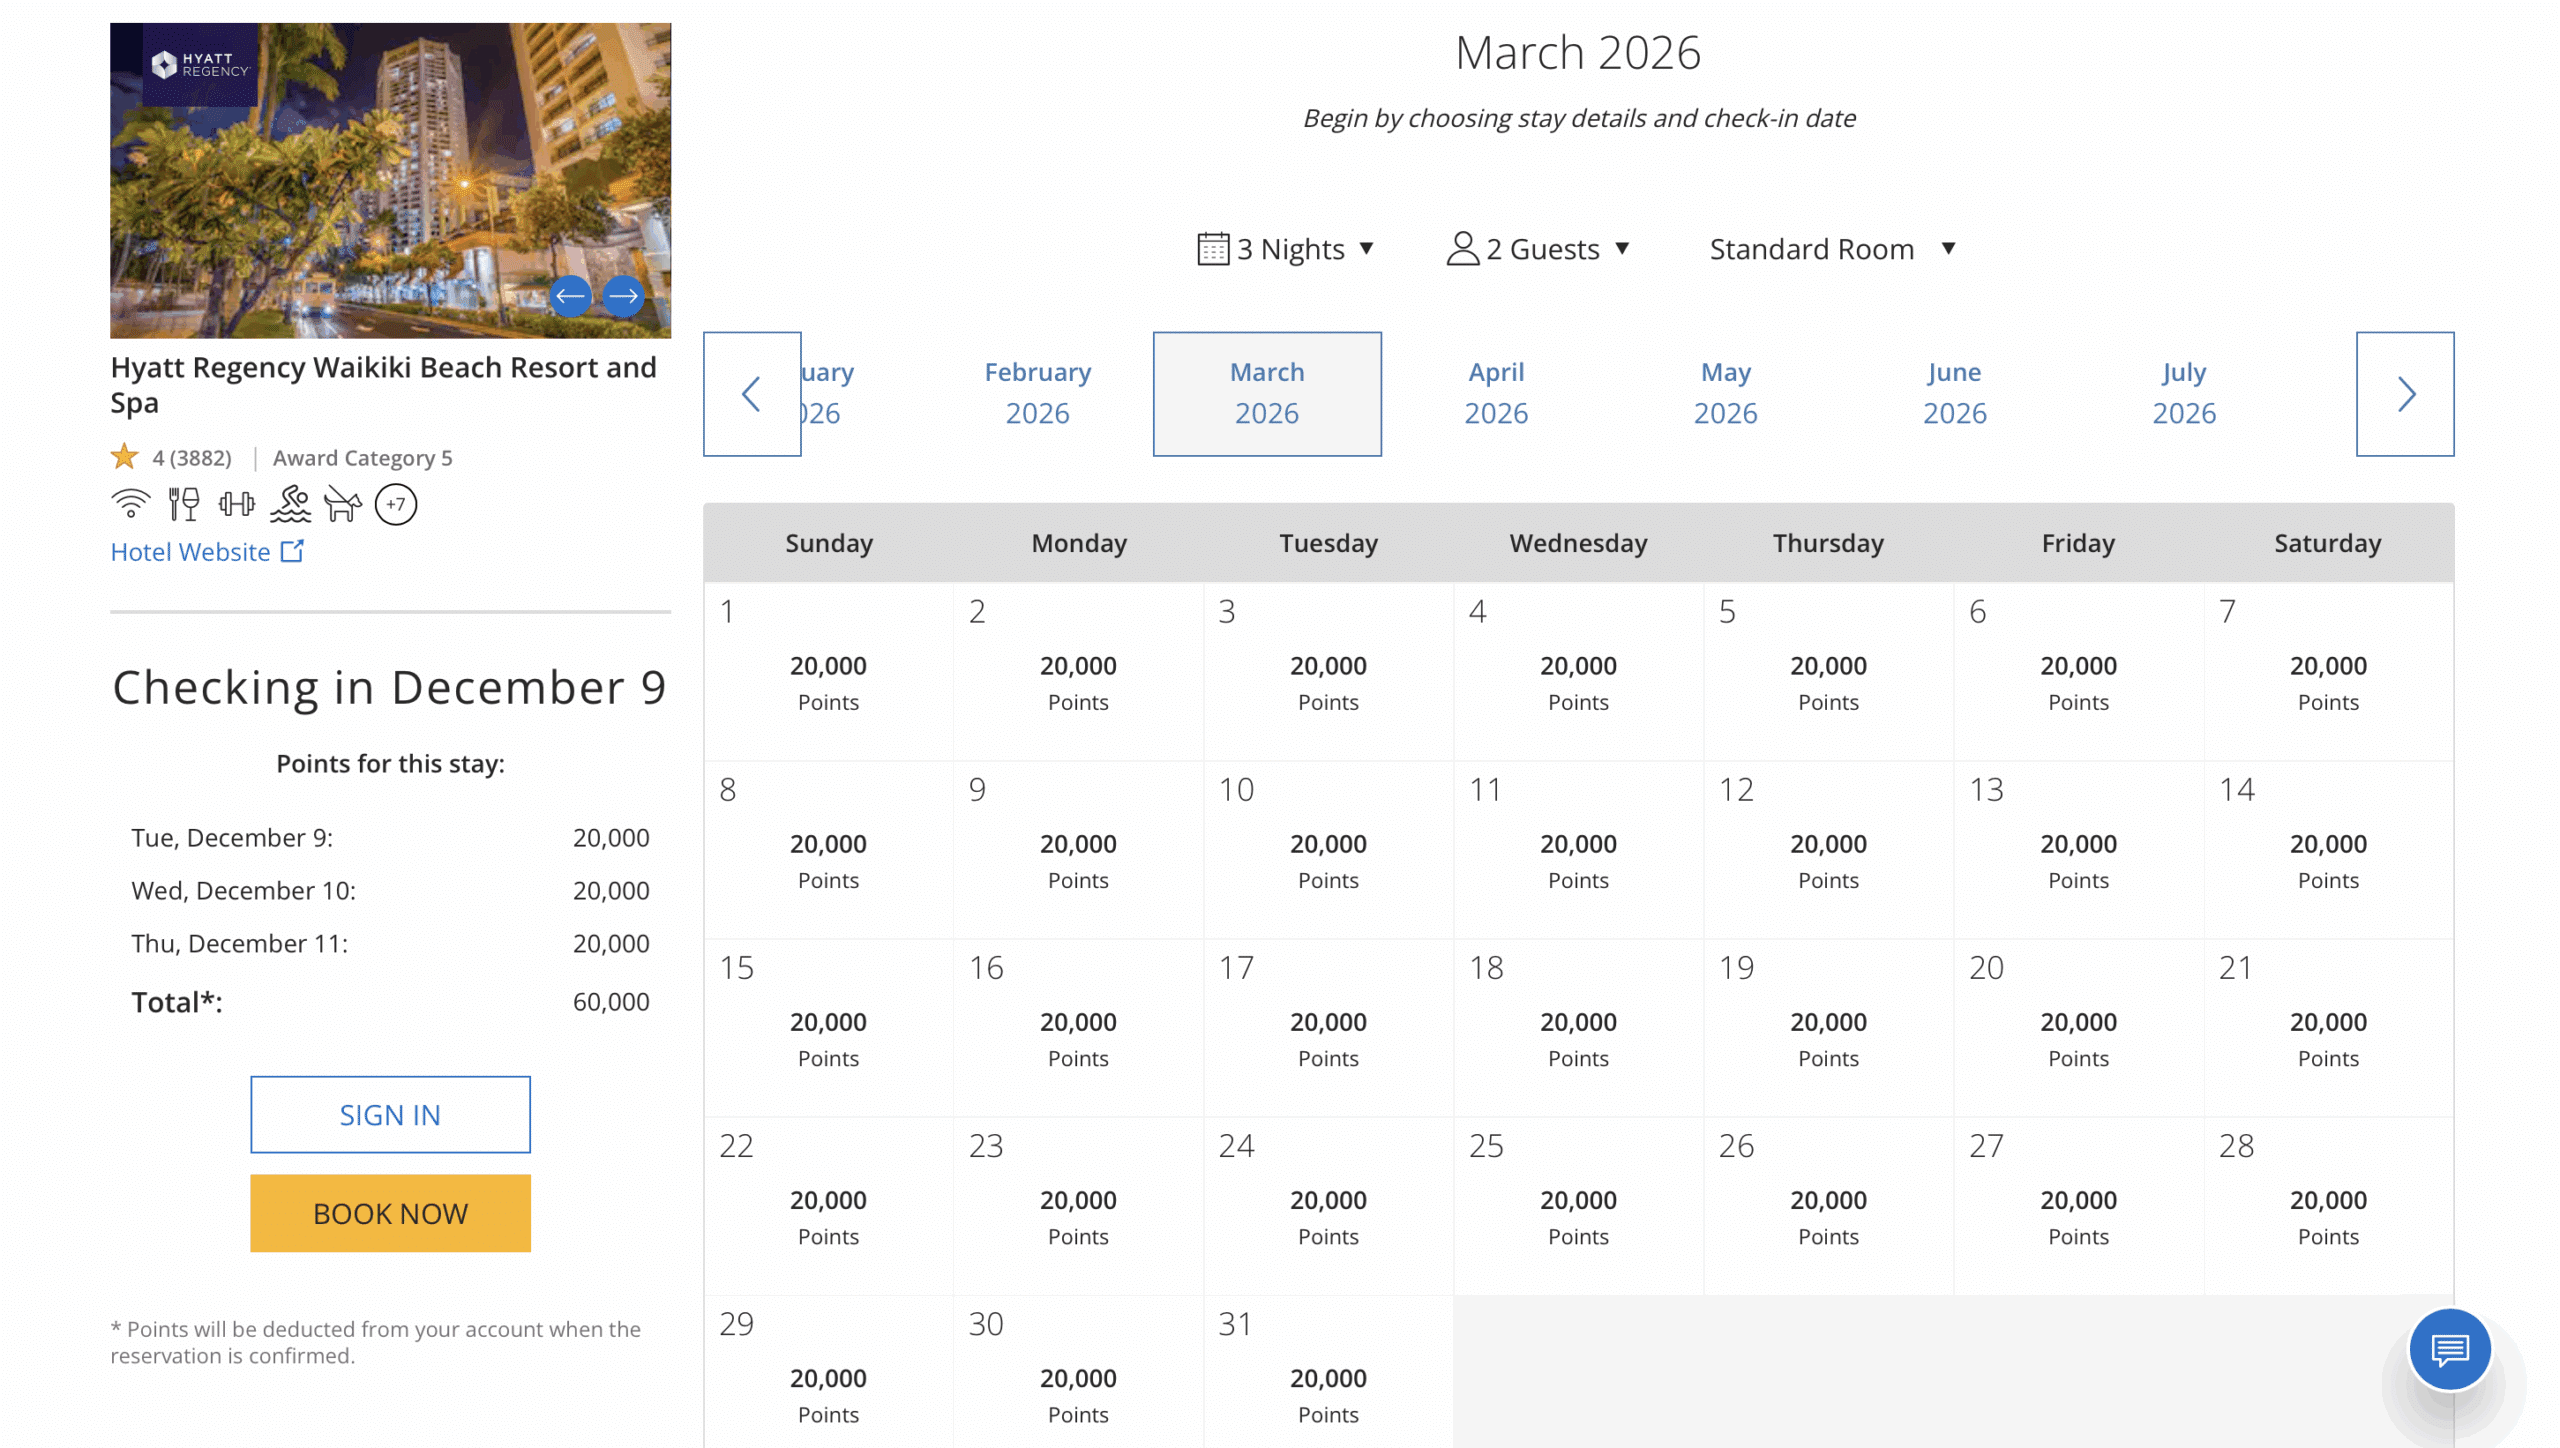Click the Award Category 5 label
Viewport: 2560px width, 1448px height.
coord(362,458)
